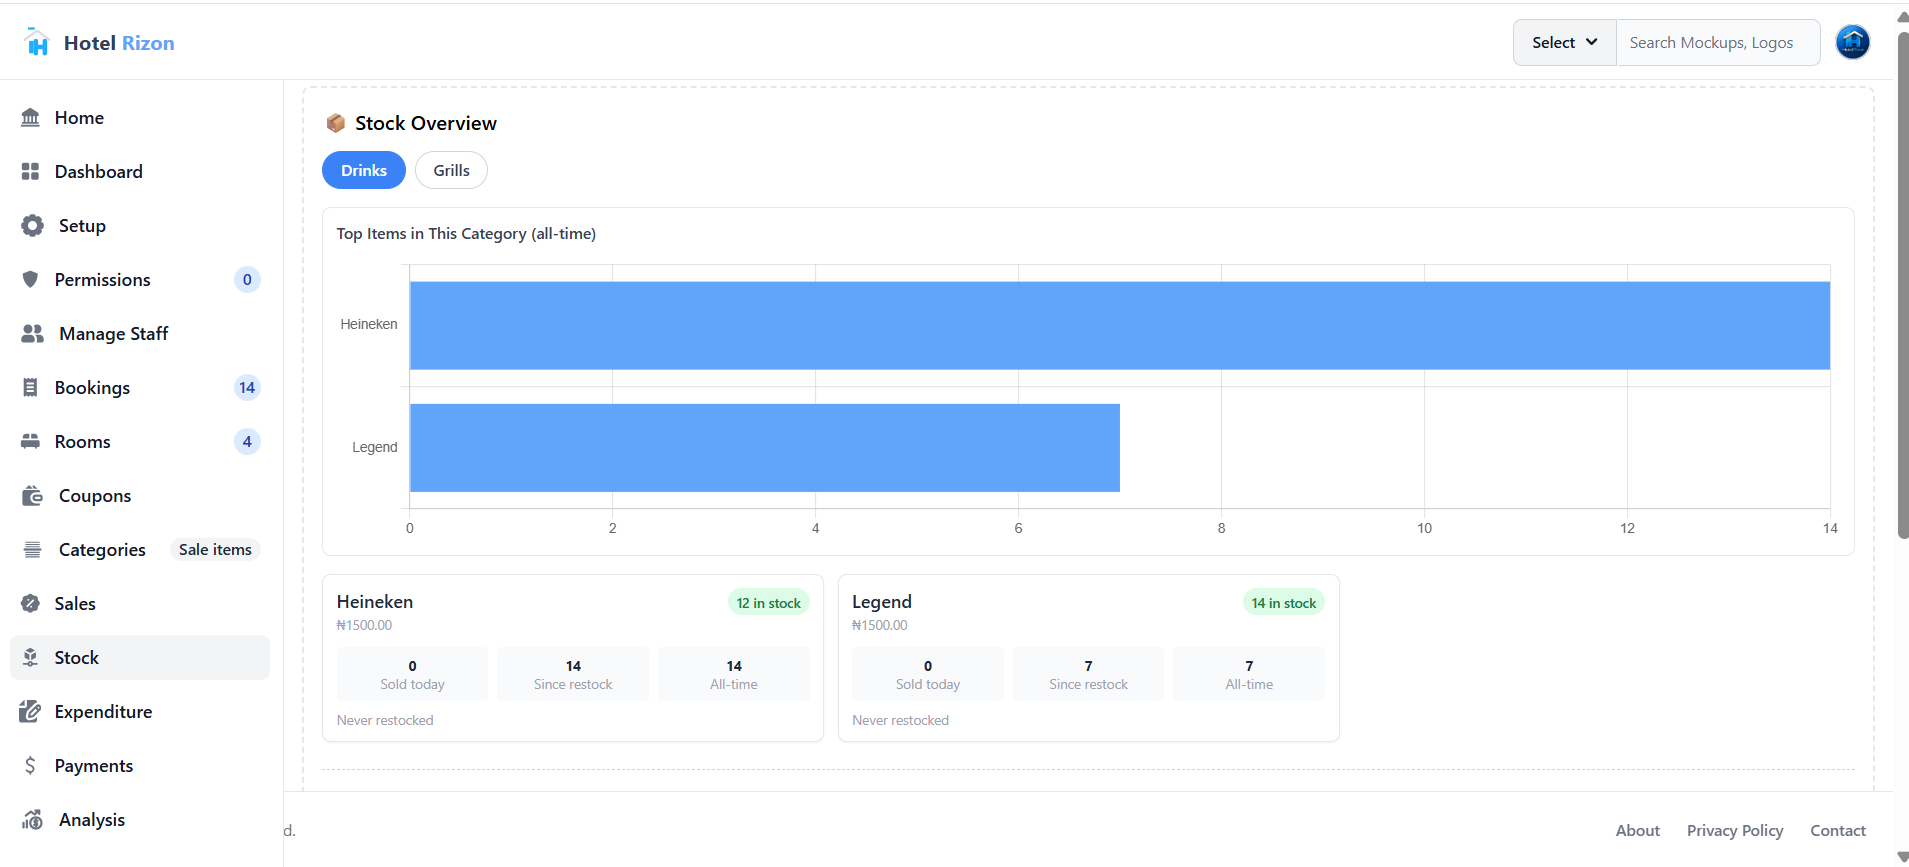Focus the Search Mockups, Logos field
This screenshot has height=867, width=1909.
[x=1718, y=42]
